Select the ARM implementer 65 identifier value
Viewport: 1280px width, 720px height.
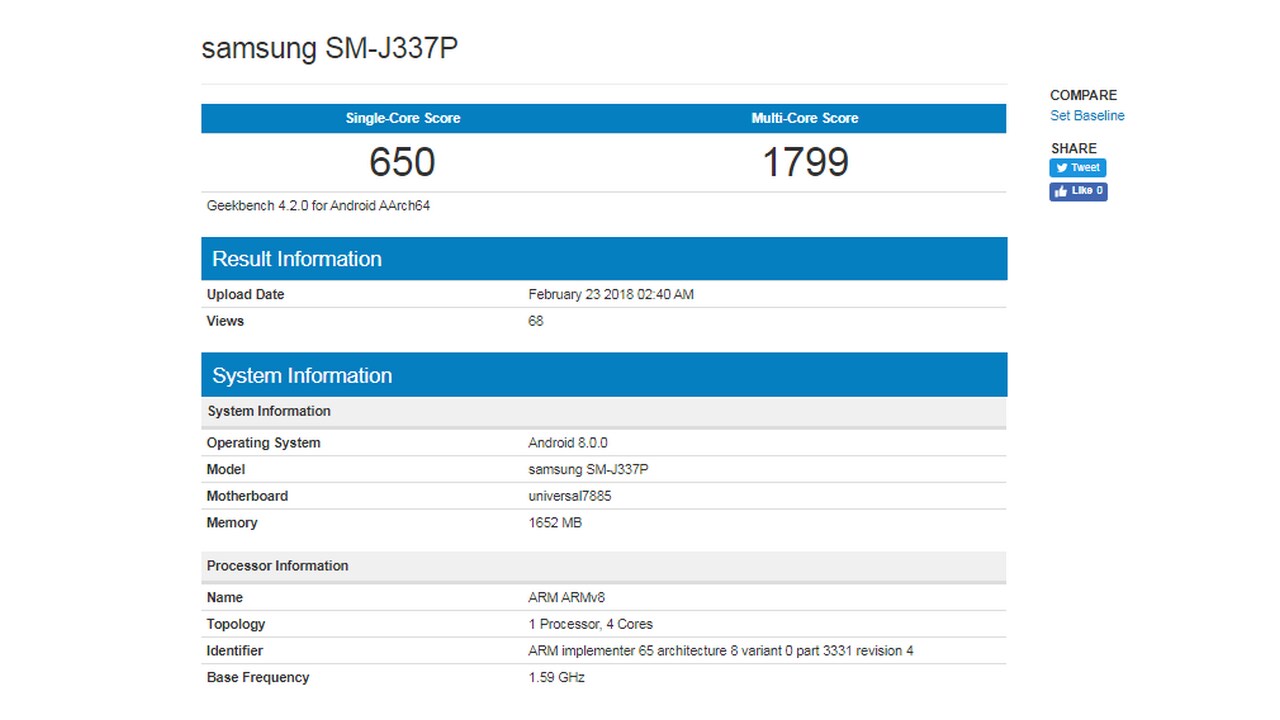[721, 651]
